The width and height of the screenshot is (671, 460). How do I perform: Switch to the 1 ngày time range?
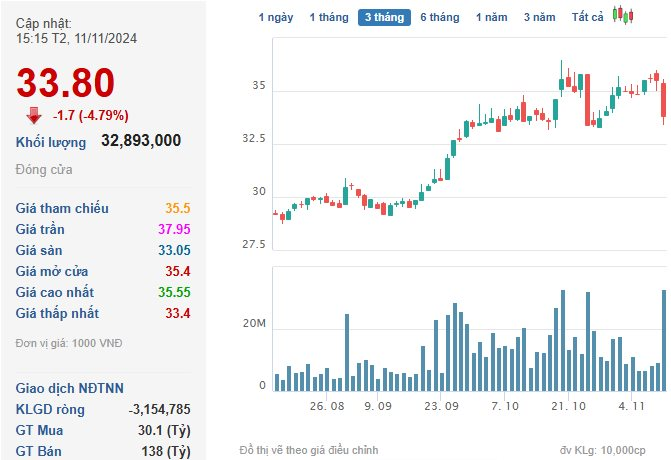[x=276, y=17]
